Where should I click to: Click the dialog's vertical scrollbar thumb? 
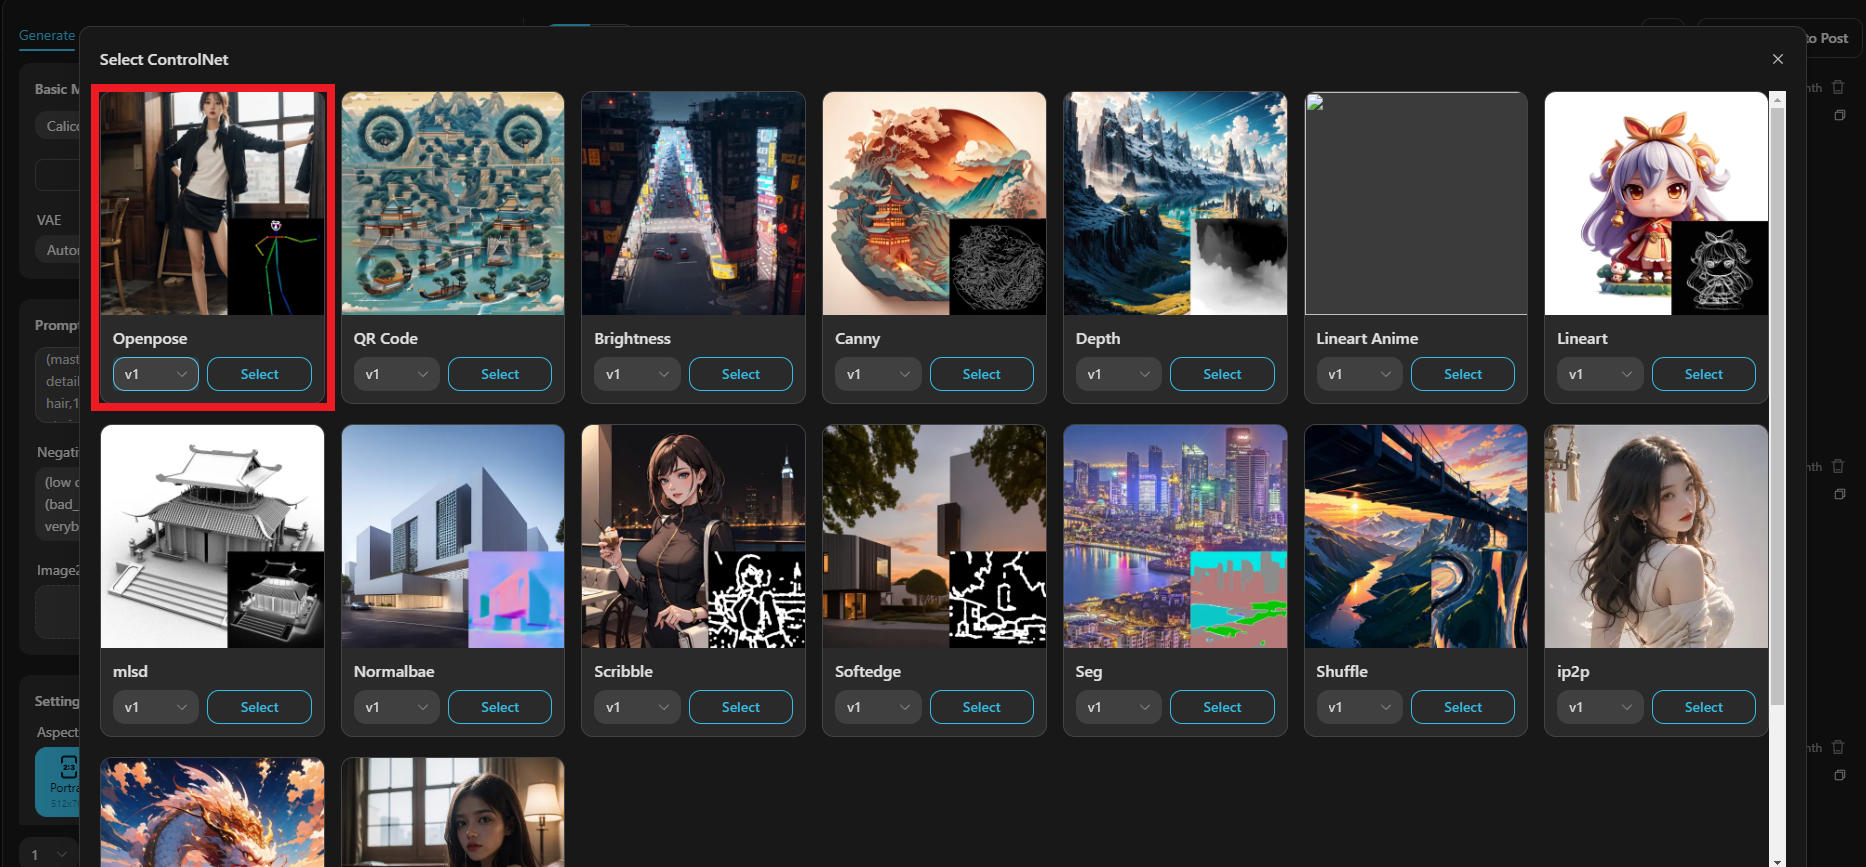click(x=1777, y=400)
